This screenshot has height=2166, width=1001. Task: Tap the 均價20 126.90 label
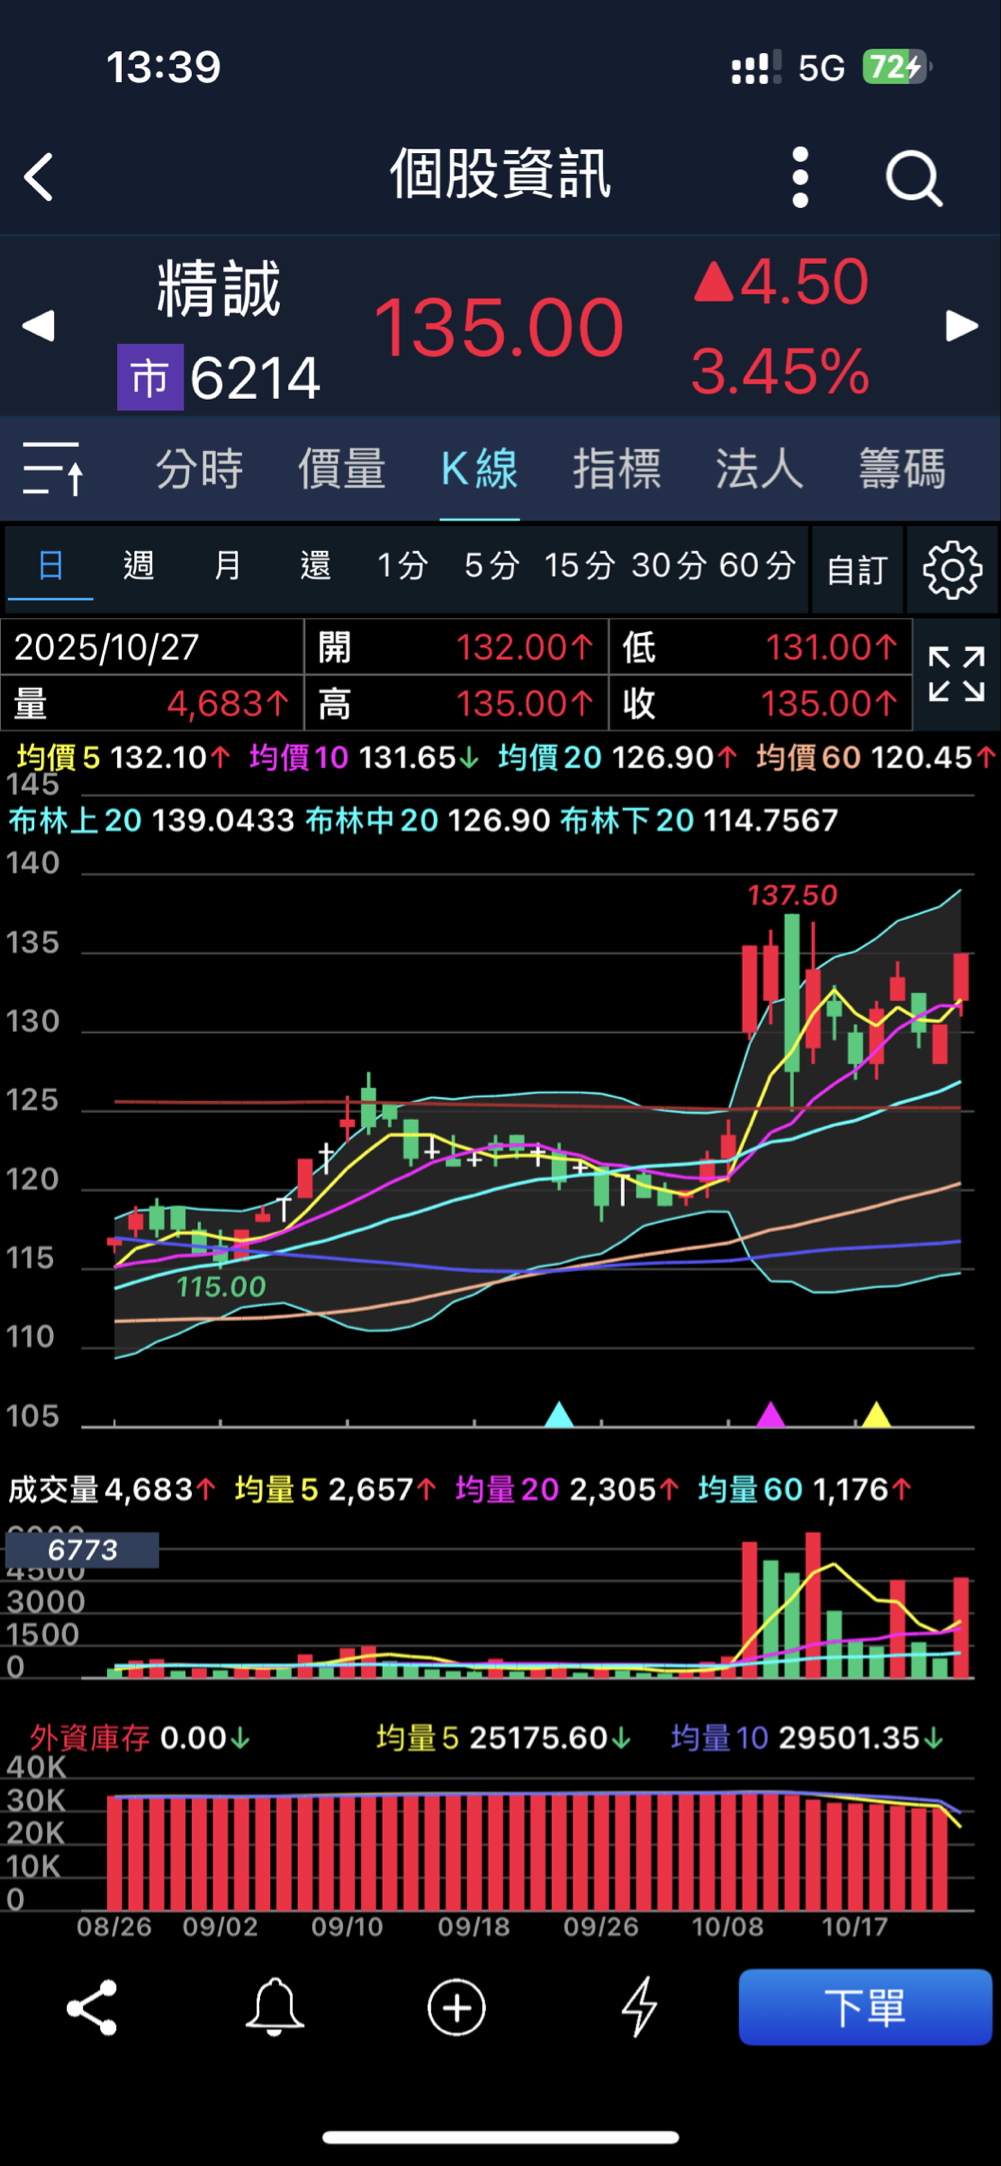pos(618,758)
